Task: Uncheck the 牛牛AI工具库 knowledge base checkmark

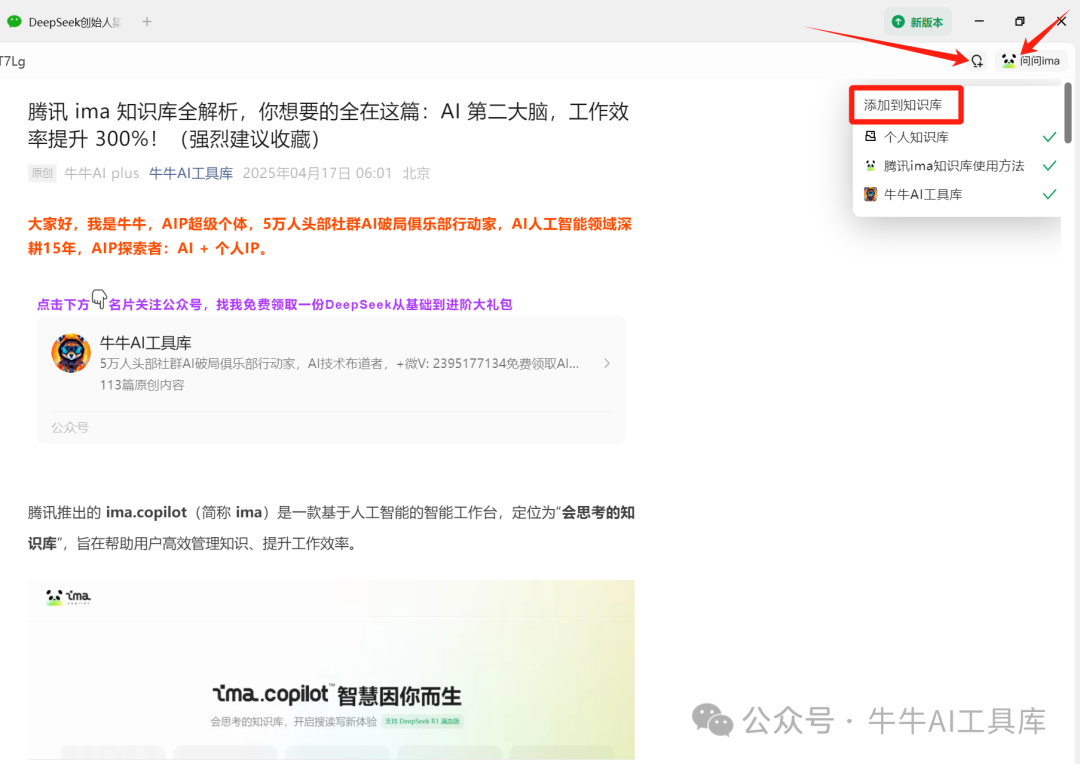Action: pos(1049,194)
